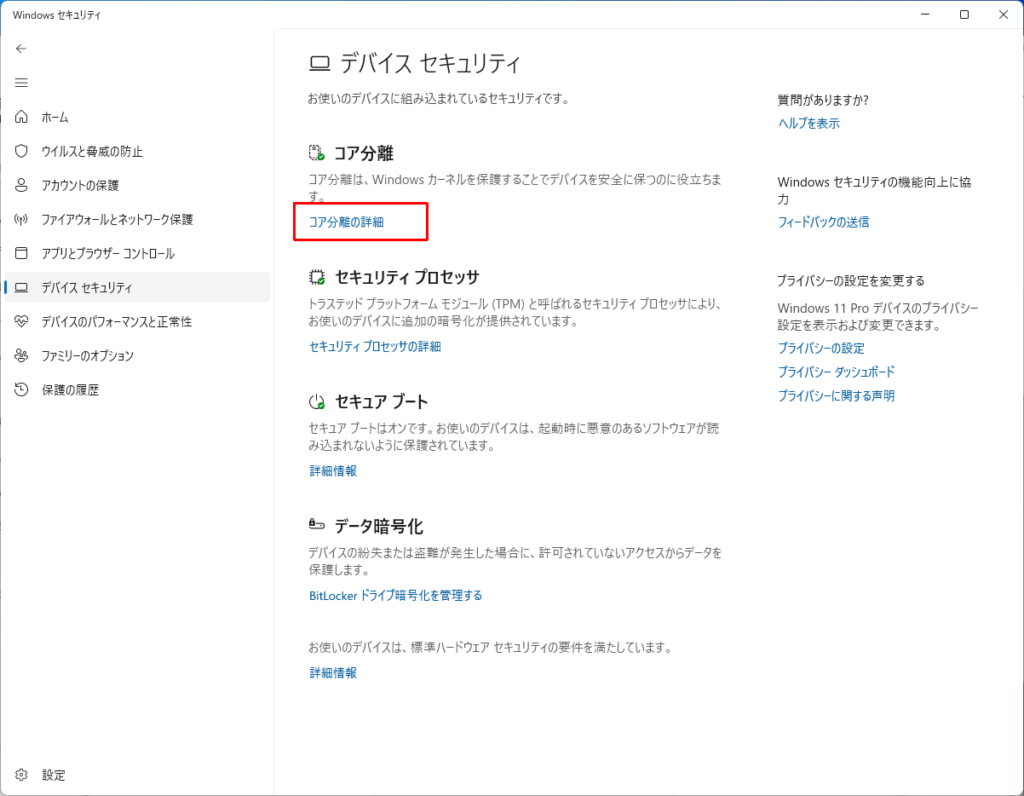The image size is (1024, 796).
Task: Go to ファミリーのオプション
Action: pos(88,355)
